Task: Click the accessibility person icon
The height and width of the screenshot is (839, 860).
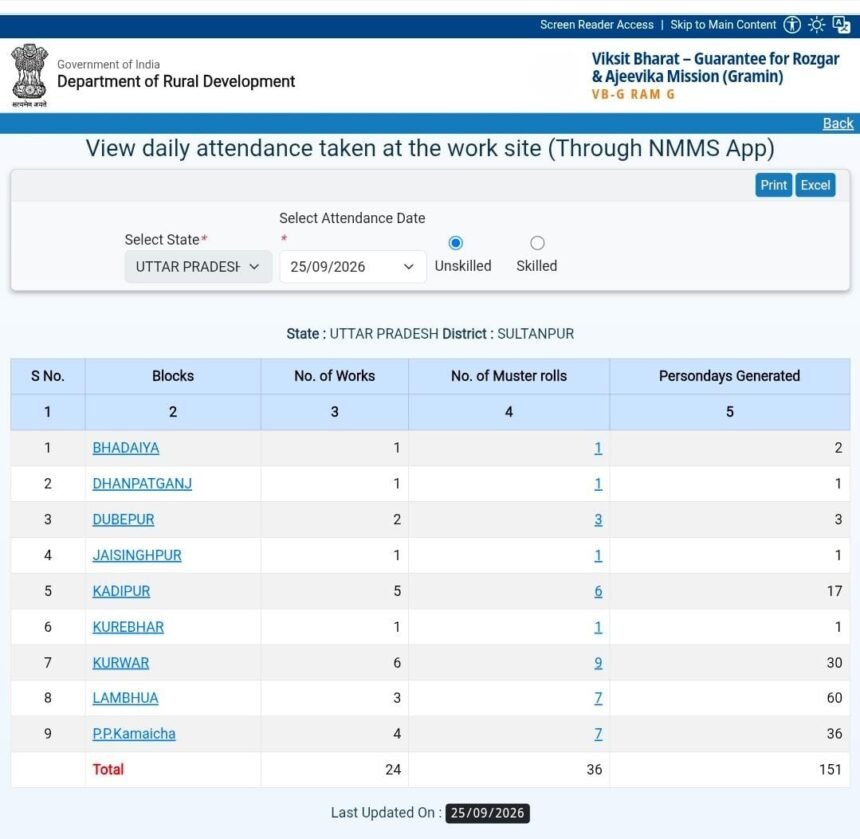Action: (x=791, y=25)
